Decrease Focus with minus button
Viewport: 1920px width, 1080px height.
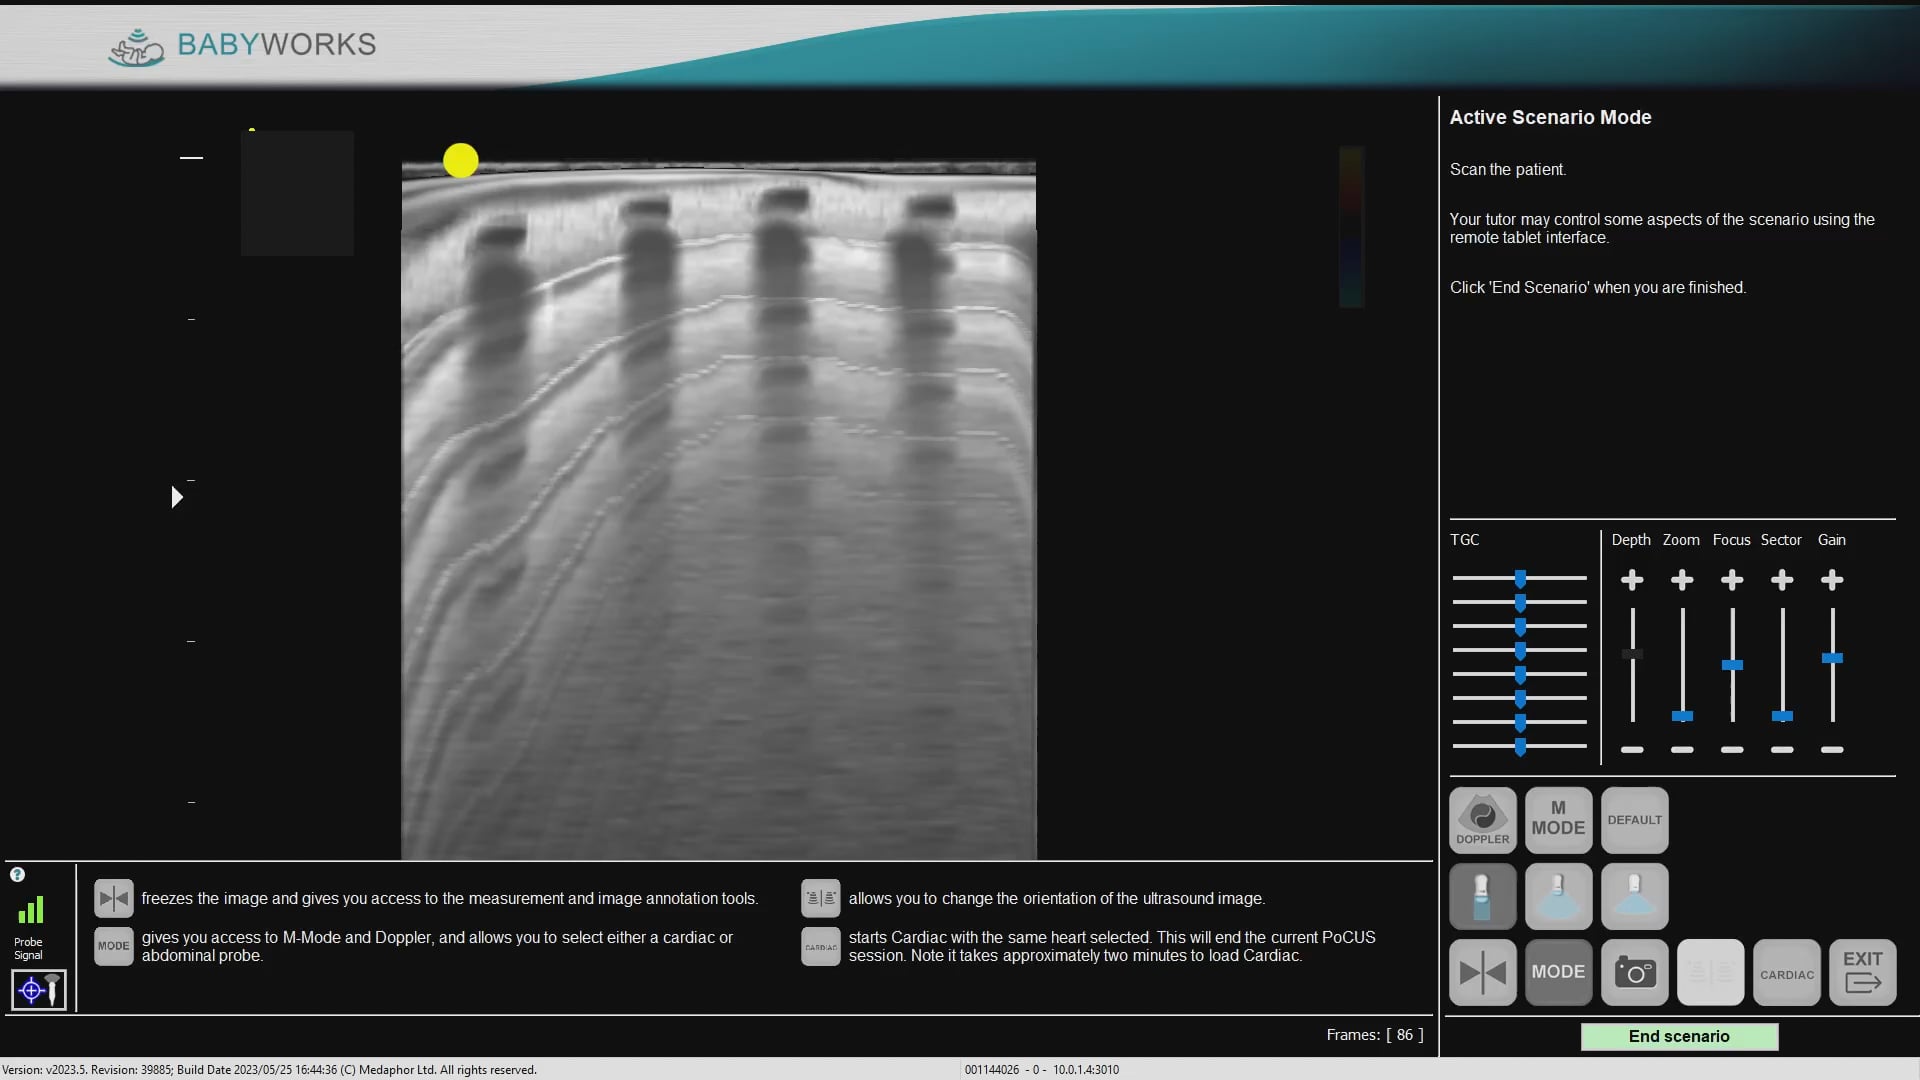1732,750
